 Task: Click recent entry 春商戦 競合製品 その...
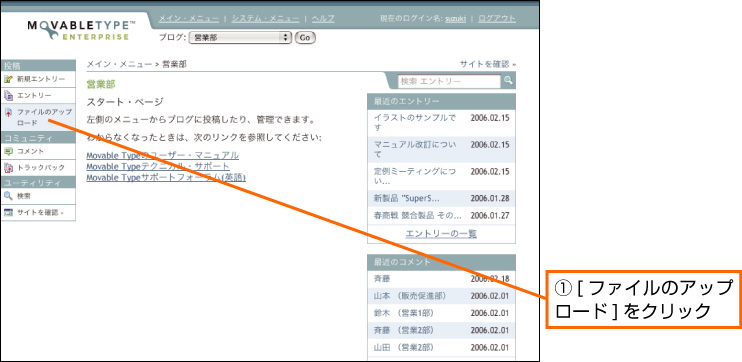click(417, 216)
